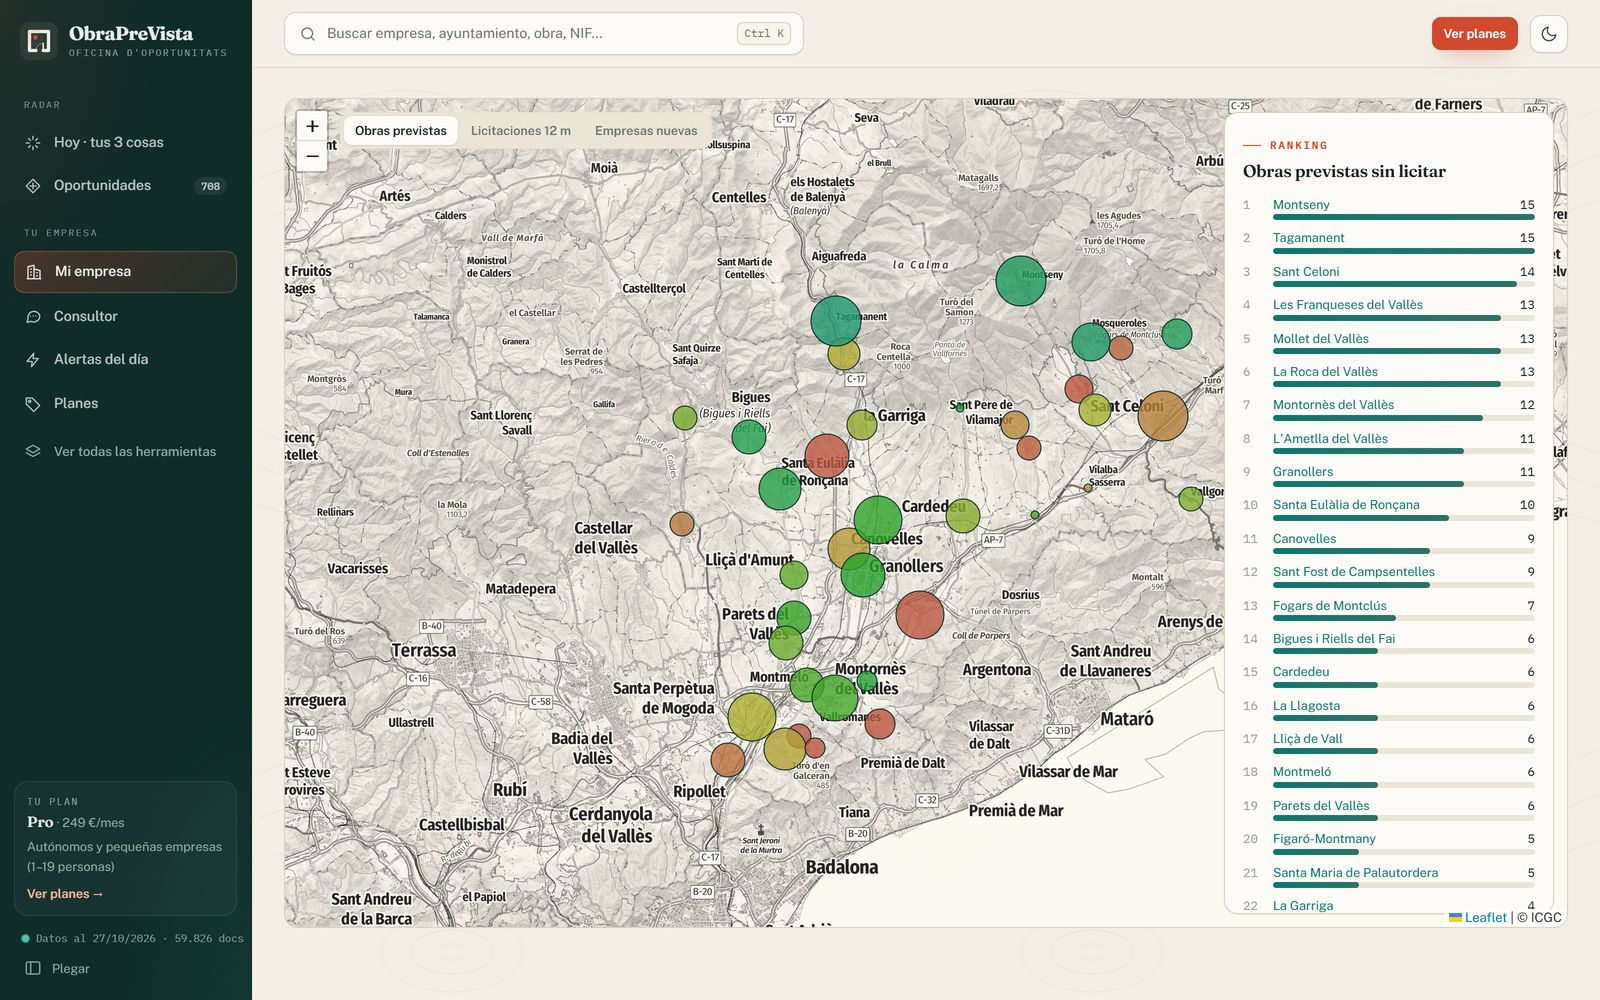The image size is (1600, 1000).
Task: Click the Ctrl K shortcut badge
Action: [765, 34]
